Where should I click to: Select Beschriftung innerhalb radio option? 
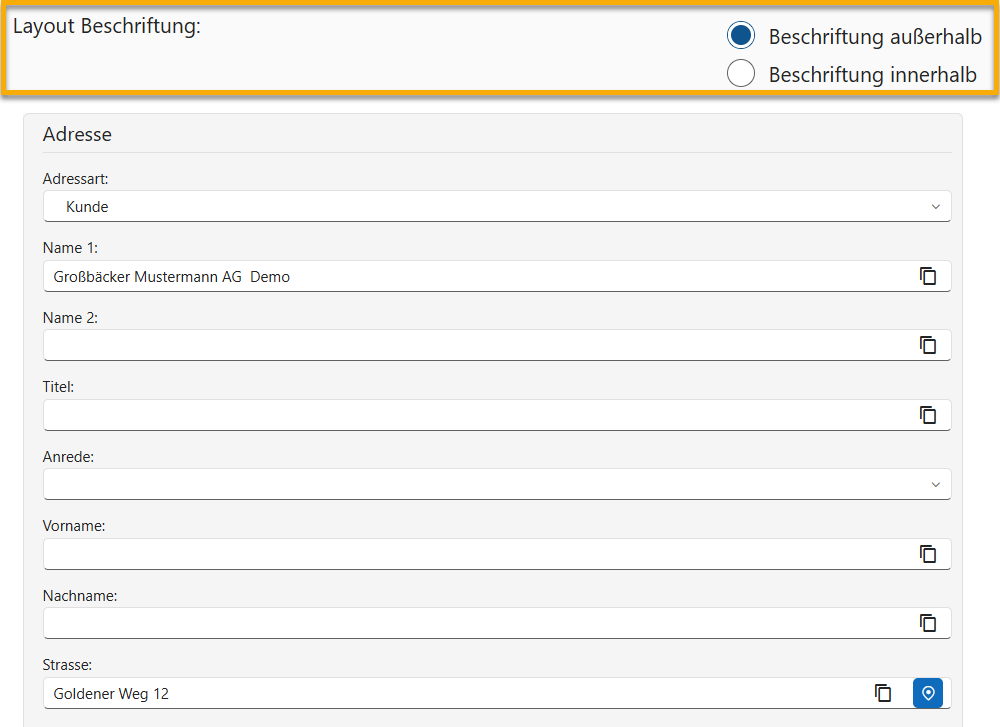pos(741,74)
